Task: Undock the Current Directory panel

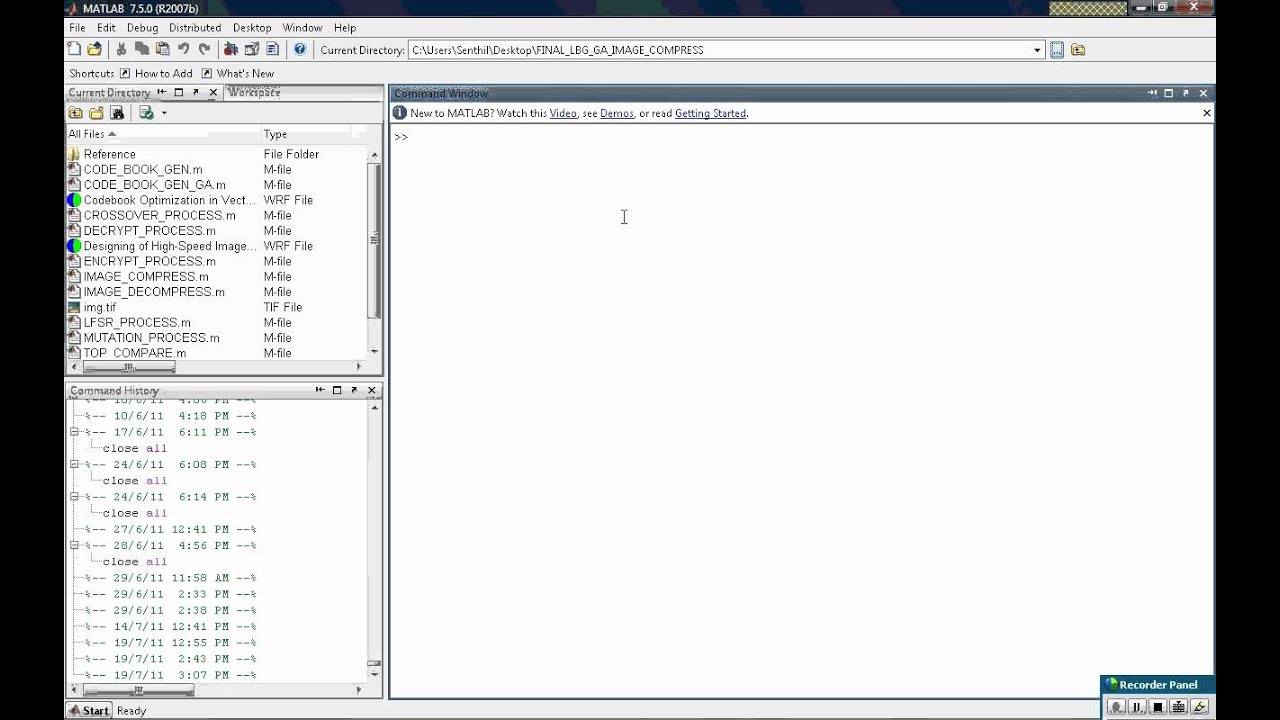Action: point(195,92)
